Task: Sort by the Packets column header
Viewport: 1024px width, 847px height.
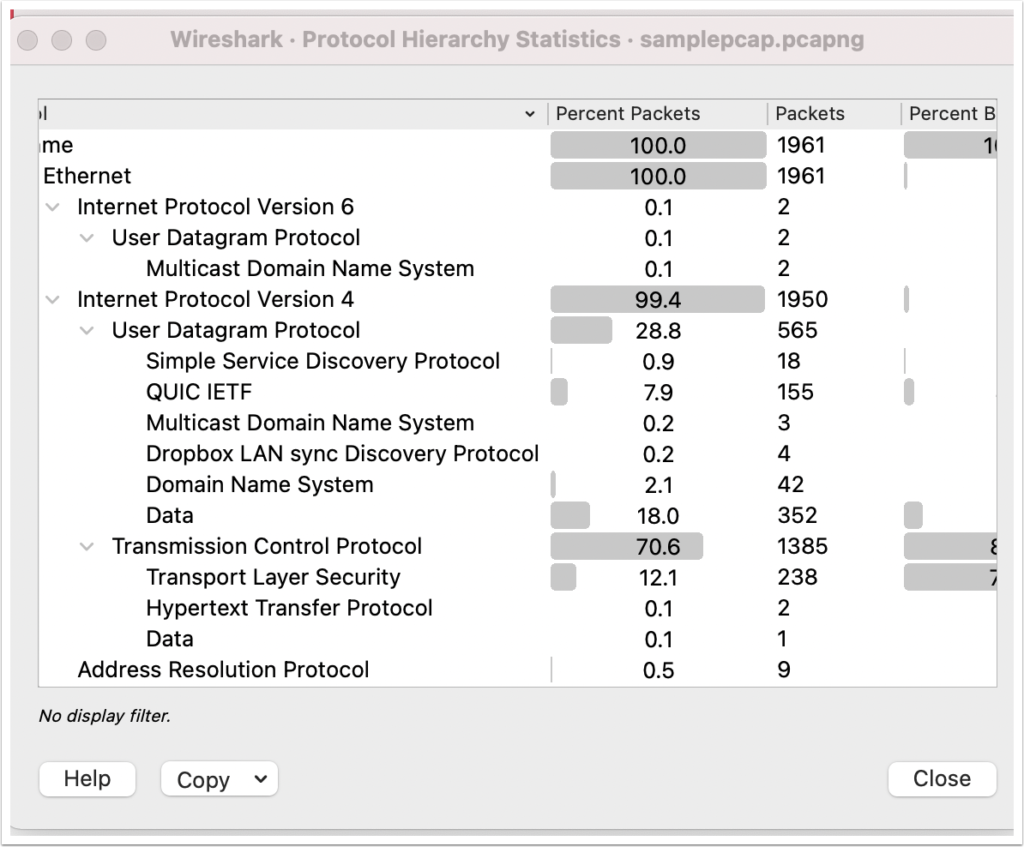Action: [810, 114]
